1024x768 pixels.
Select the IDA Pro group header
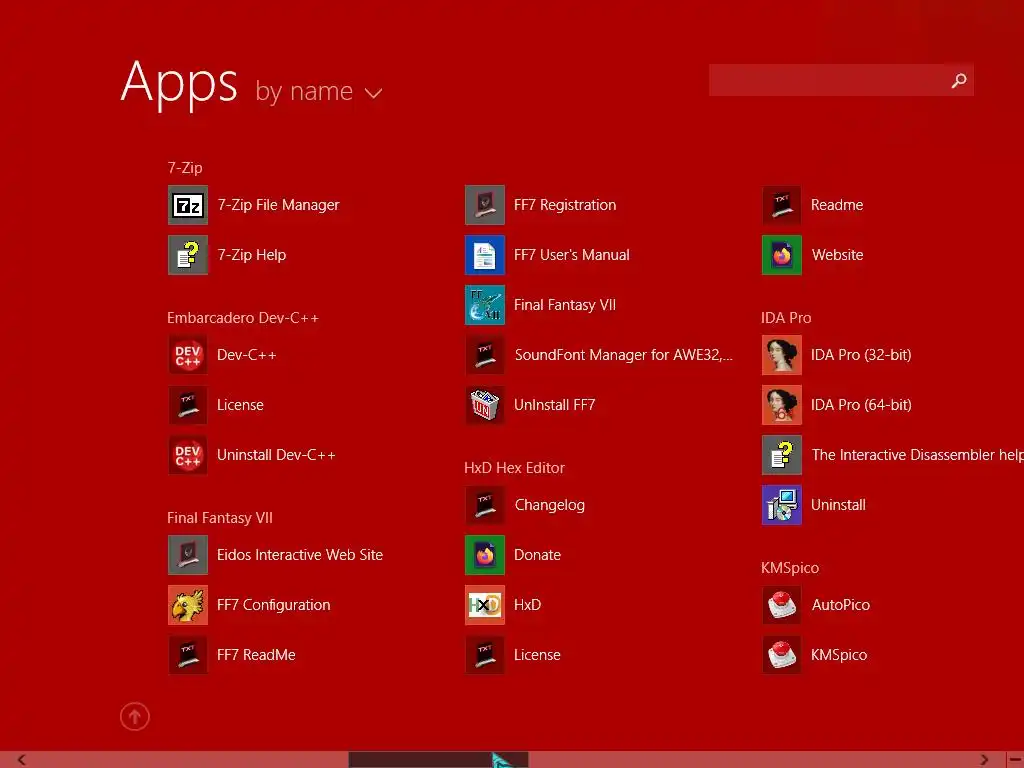point(786,318)
